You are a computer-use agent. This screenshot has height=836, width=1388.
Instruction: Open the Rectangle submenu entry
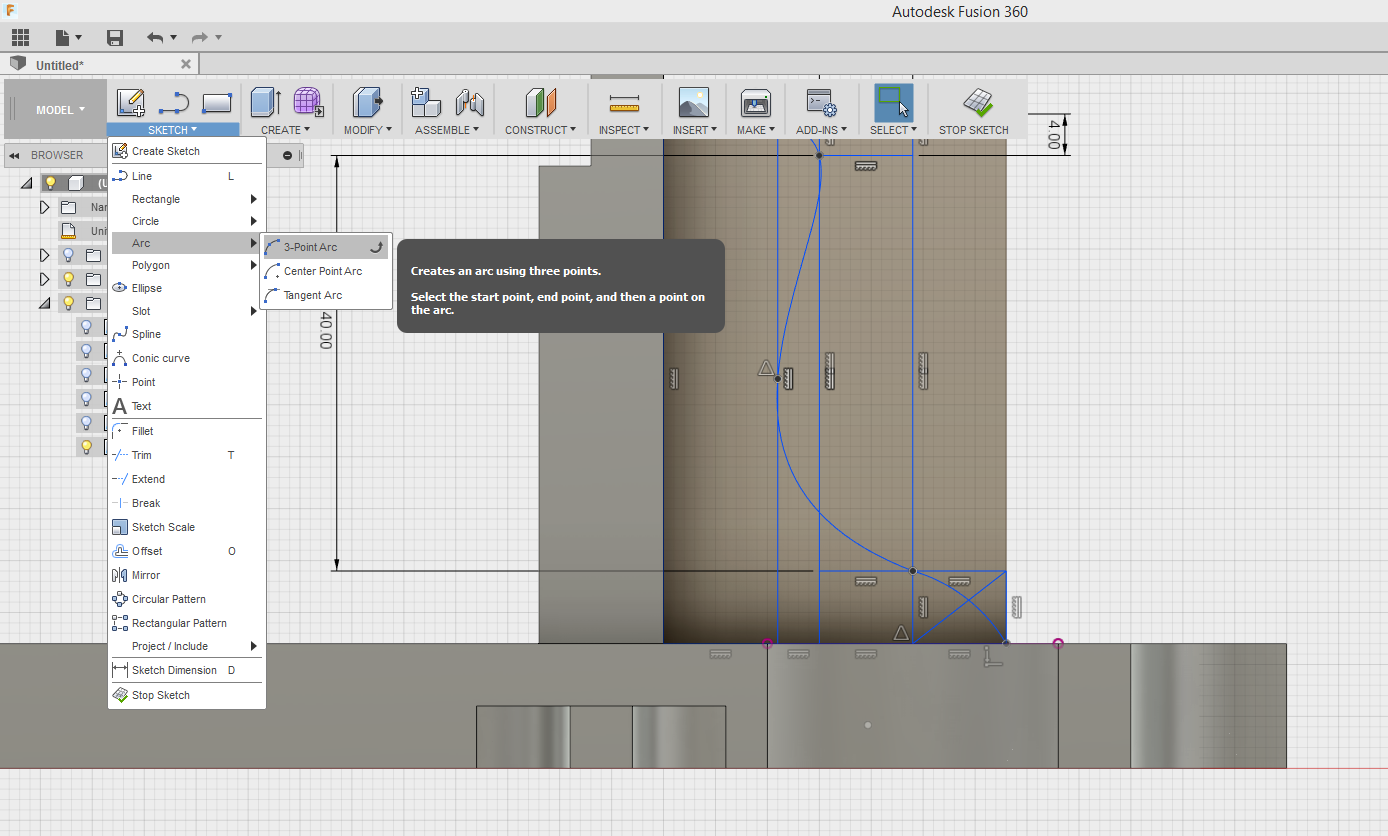[x=186, y=199]
